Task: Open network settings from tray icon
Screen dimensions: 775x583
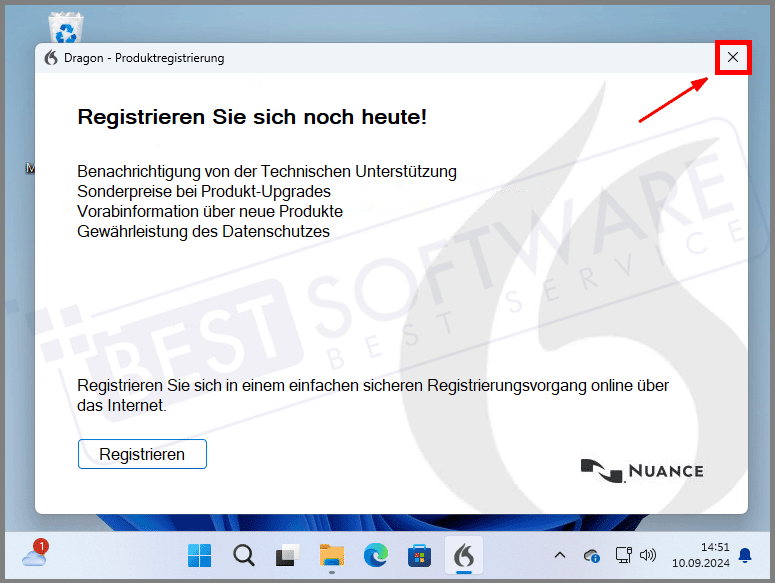Action: click(x=624, y=555)
